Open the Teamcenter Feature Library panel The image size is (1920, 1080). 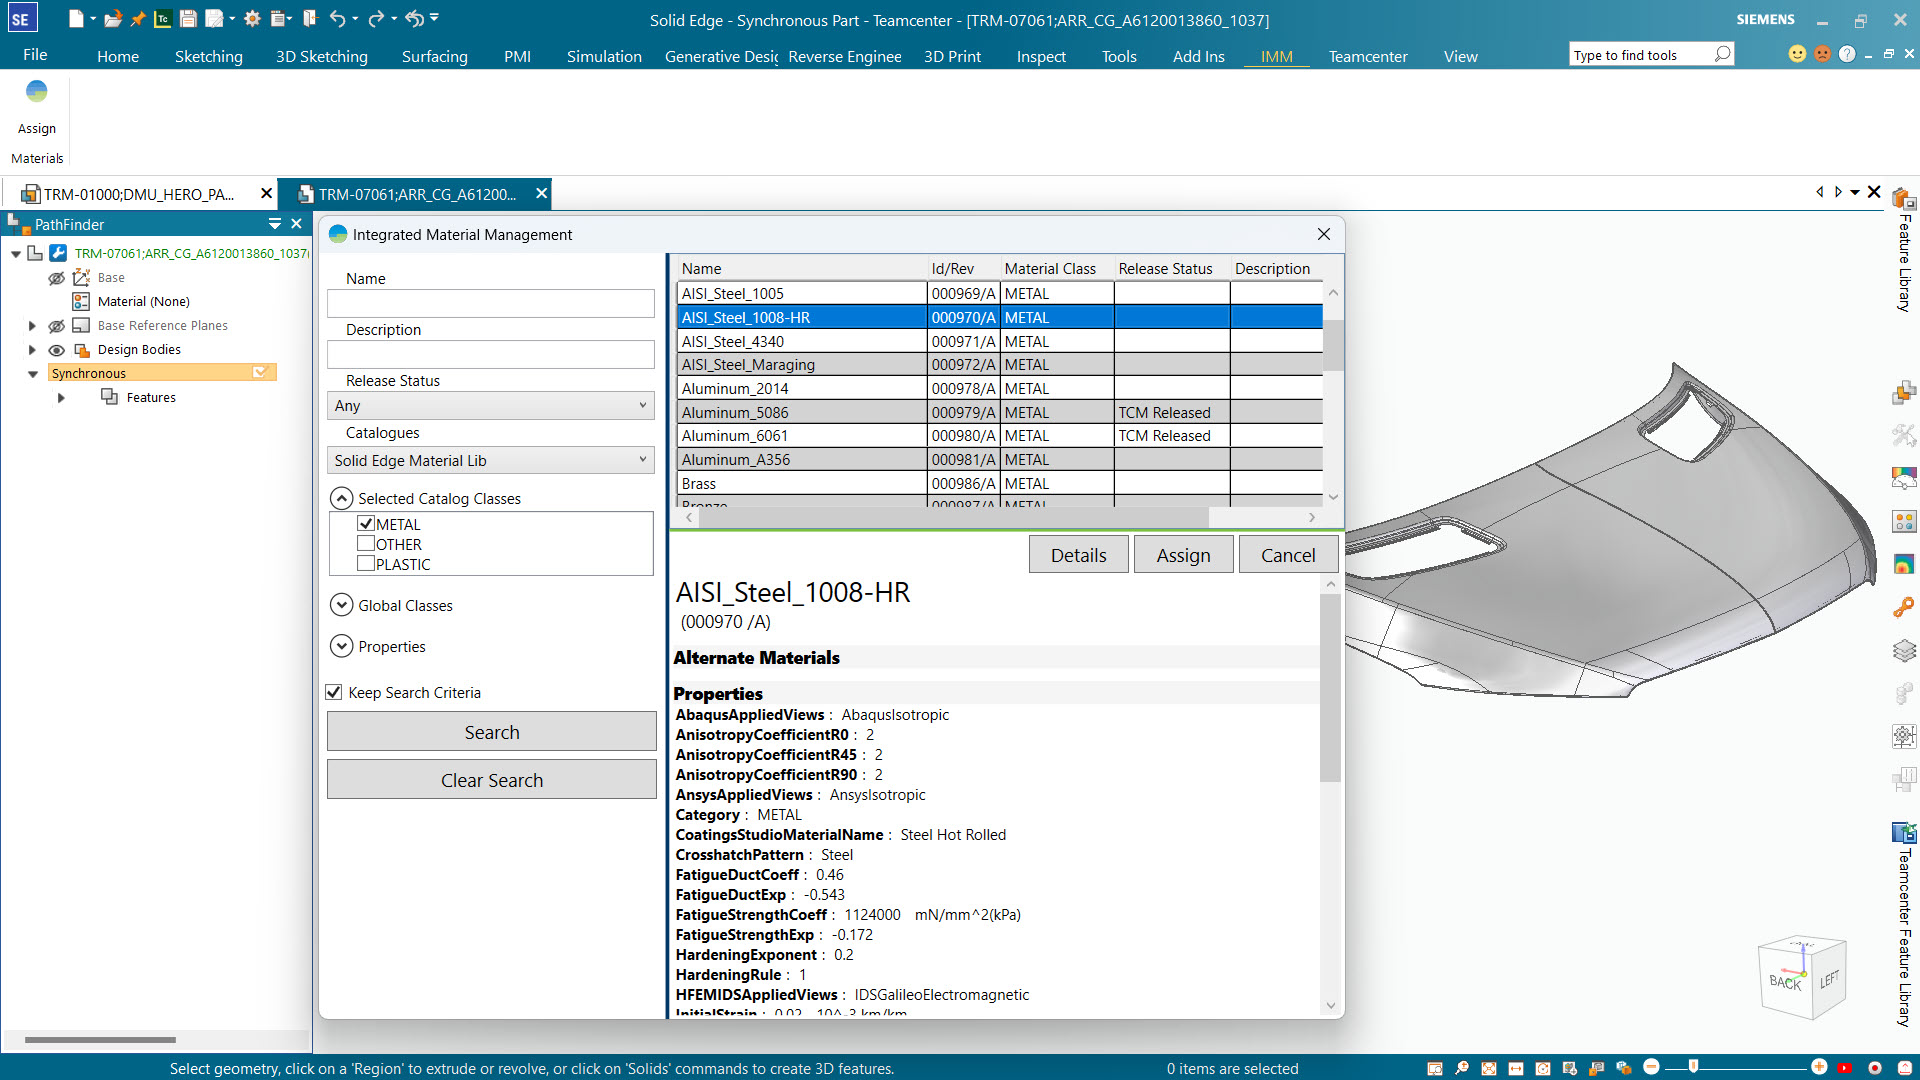tap(1903, 920)
